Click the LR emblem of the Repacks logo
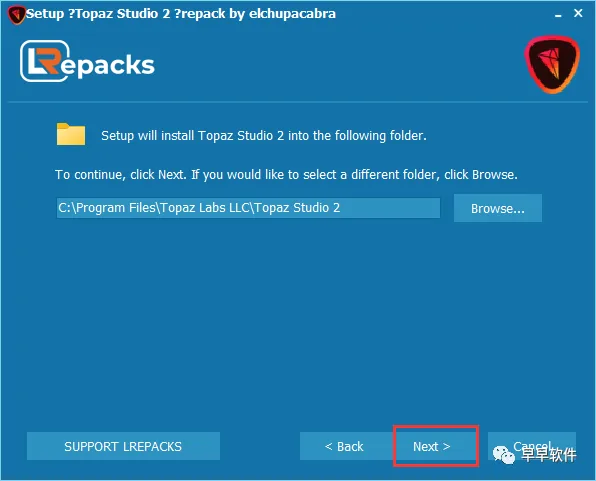 45,61
